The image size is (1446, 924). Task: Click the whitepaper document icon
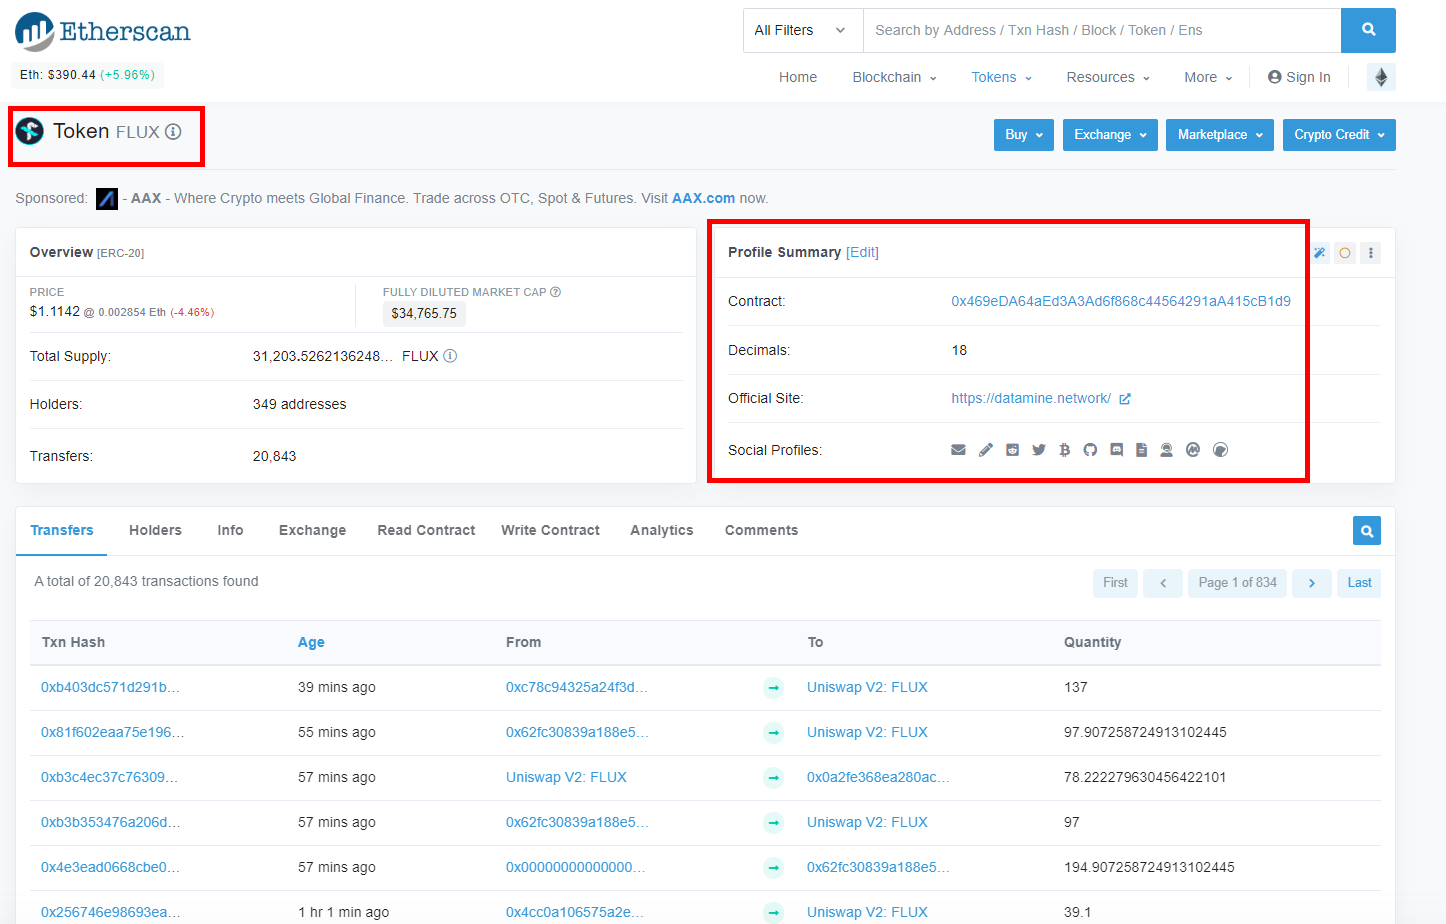1141,450
